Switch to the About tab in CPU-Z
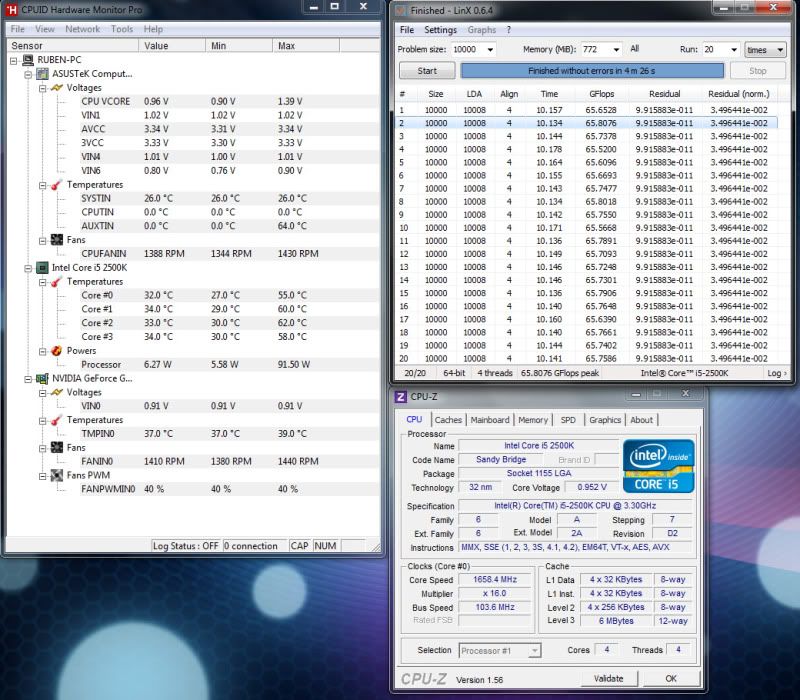The image size is (800, 700). tap(641, 420)
